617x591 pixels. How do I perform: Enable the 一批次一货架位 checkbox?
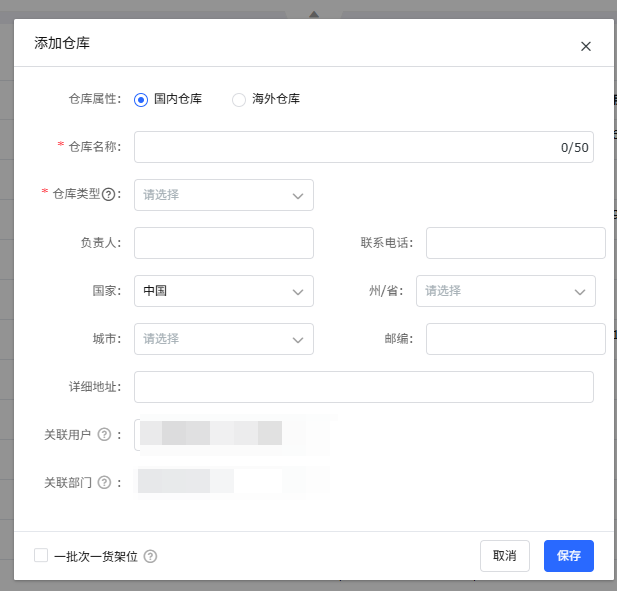coord(41,556)
